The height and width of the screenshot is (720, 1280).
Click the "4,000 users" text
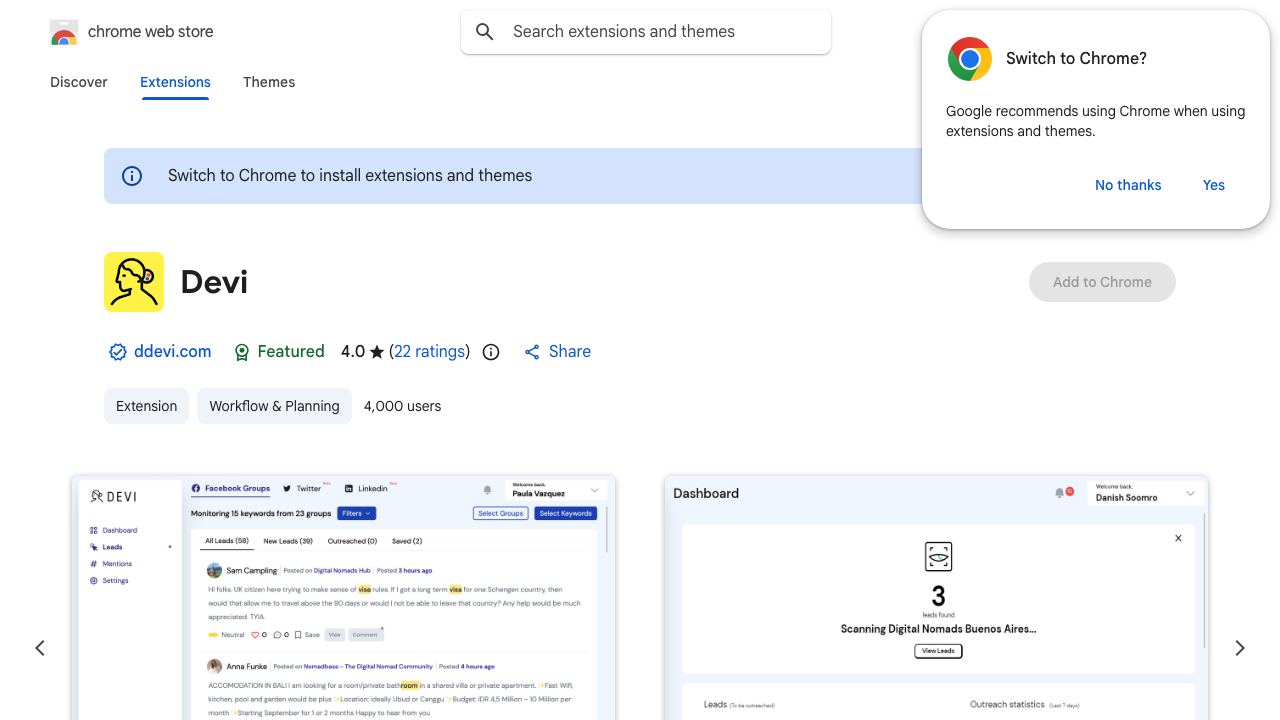[x=403, y=406]
